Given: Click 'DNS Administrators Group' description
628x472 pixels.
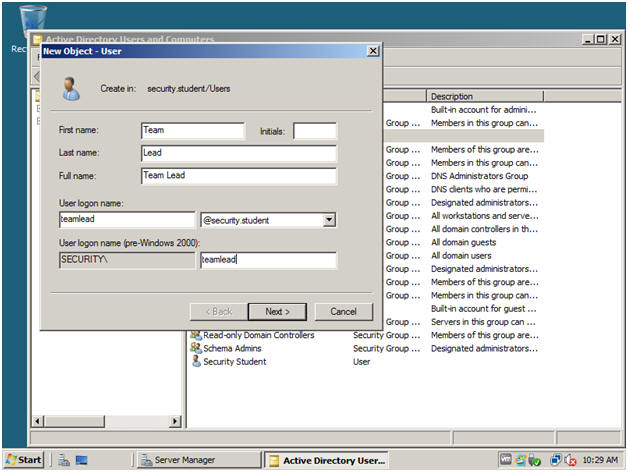Looking at the screenshot, I should pyautogui.click(x=479, y=176).
